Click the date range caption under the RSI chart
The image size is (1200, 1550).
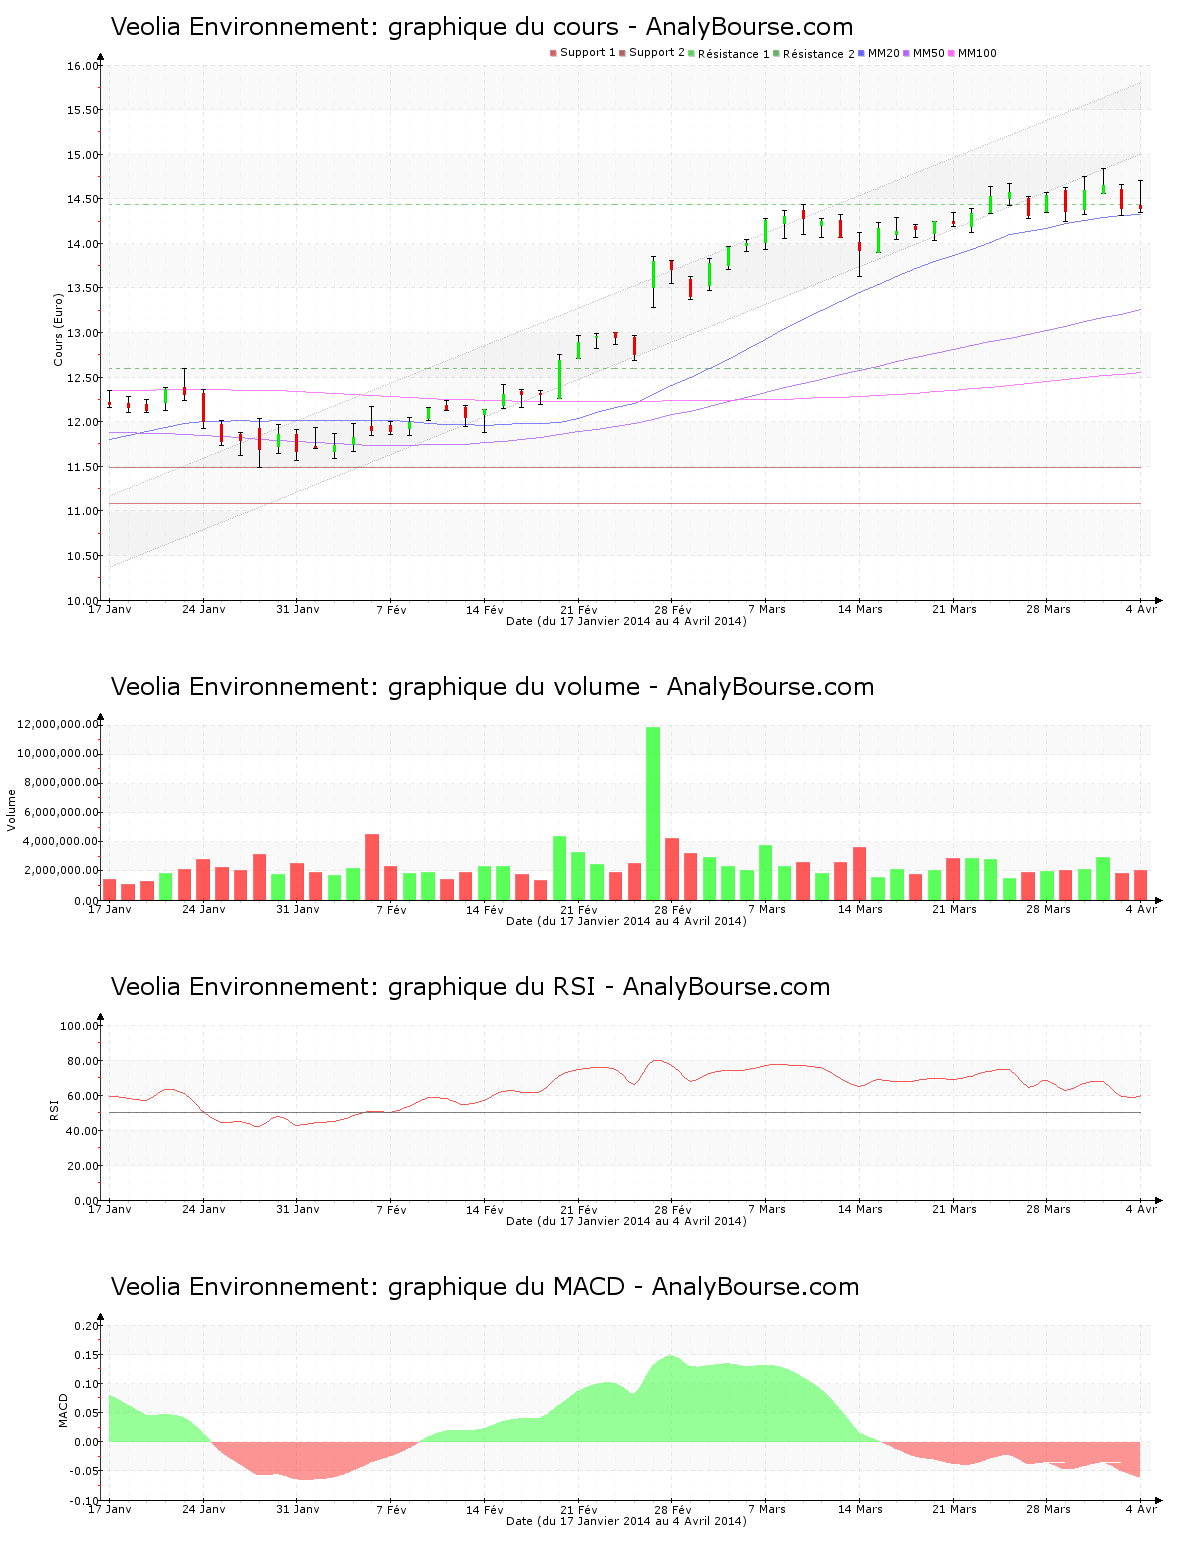(626, 1221)
